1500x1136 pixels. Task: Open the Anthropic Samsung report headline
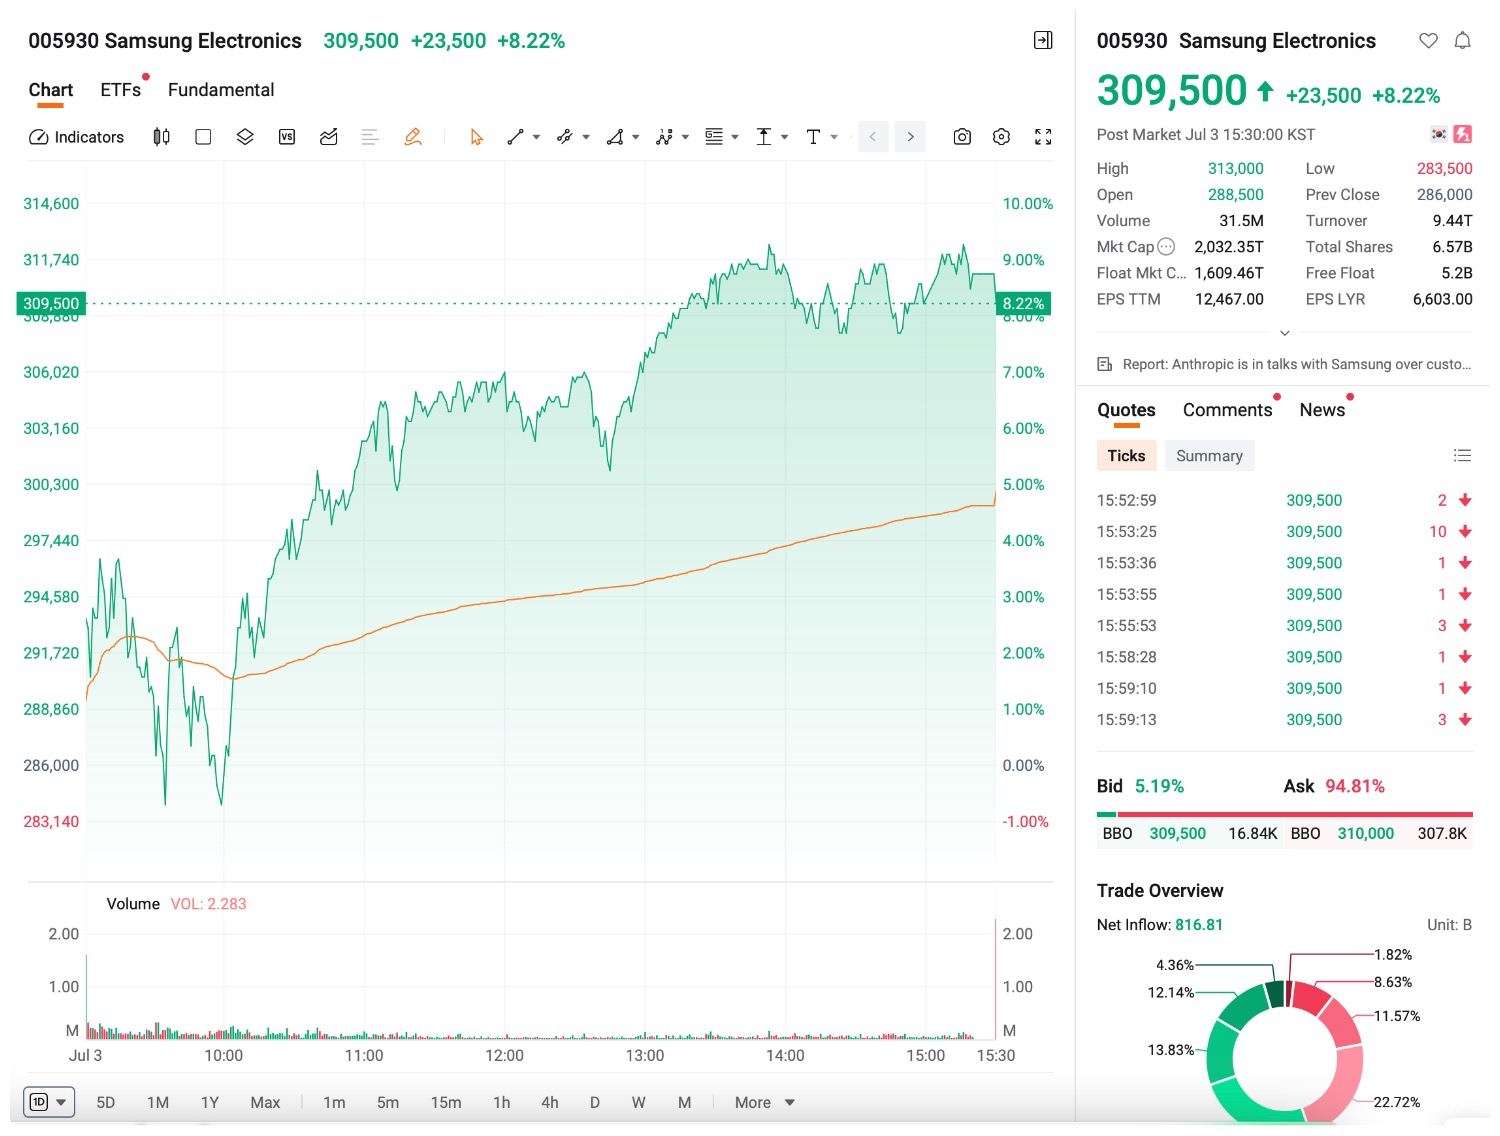(1297, 364)
